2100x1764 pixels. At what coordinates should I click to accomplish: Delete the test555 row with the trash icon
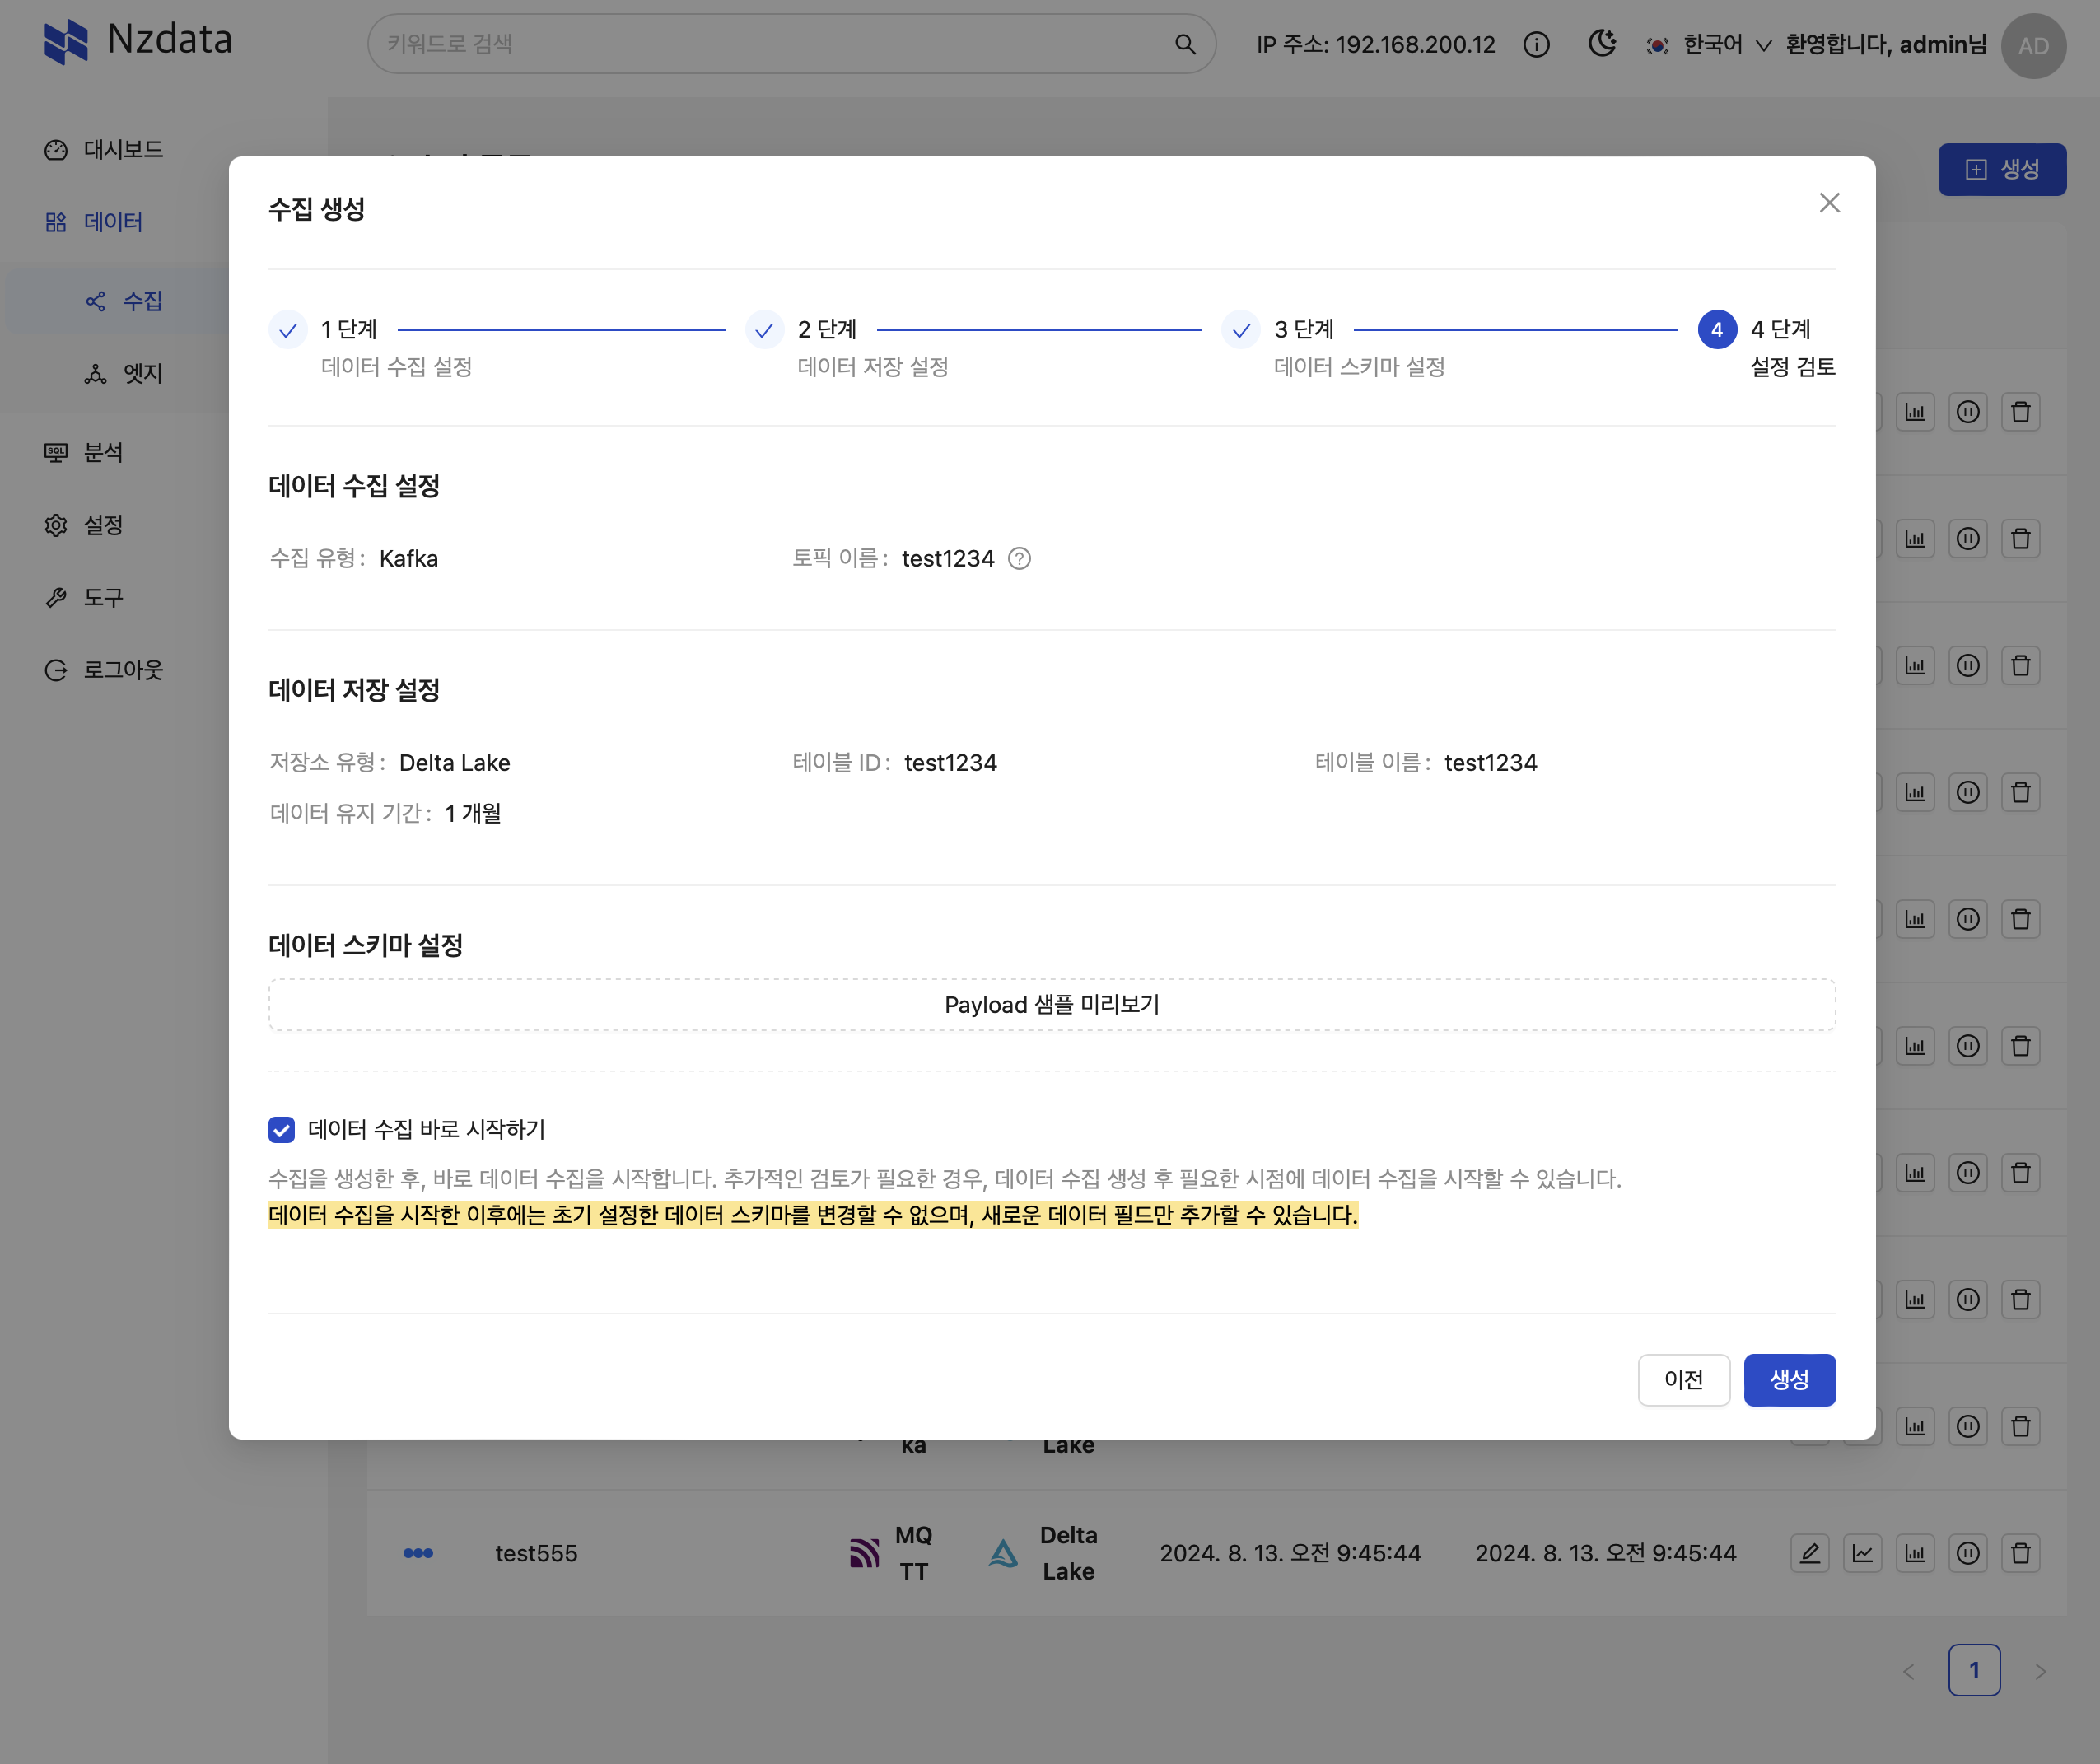click(x=2021, y=1553)
